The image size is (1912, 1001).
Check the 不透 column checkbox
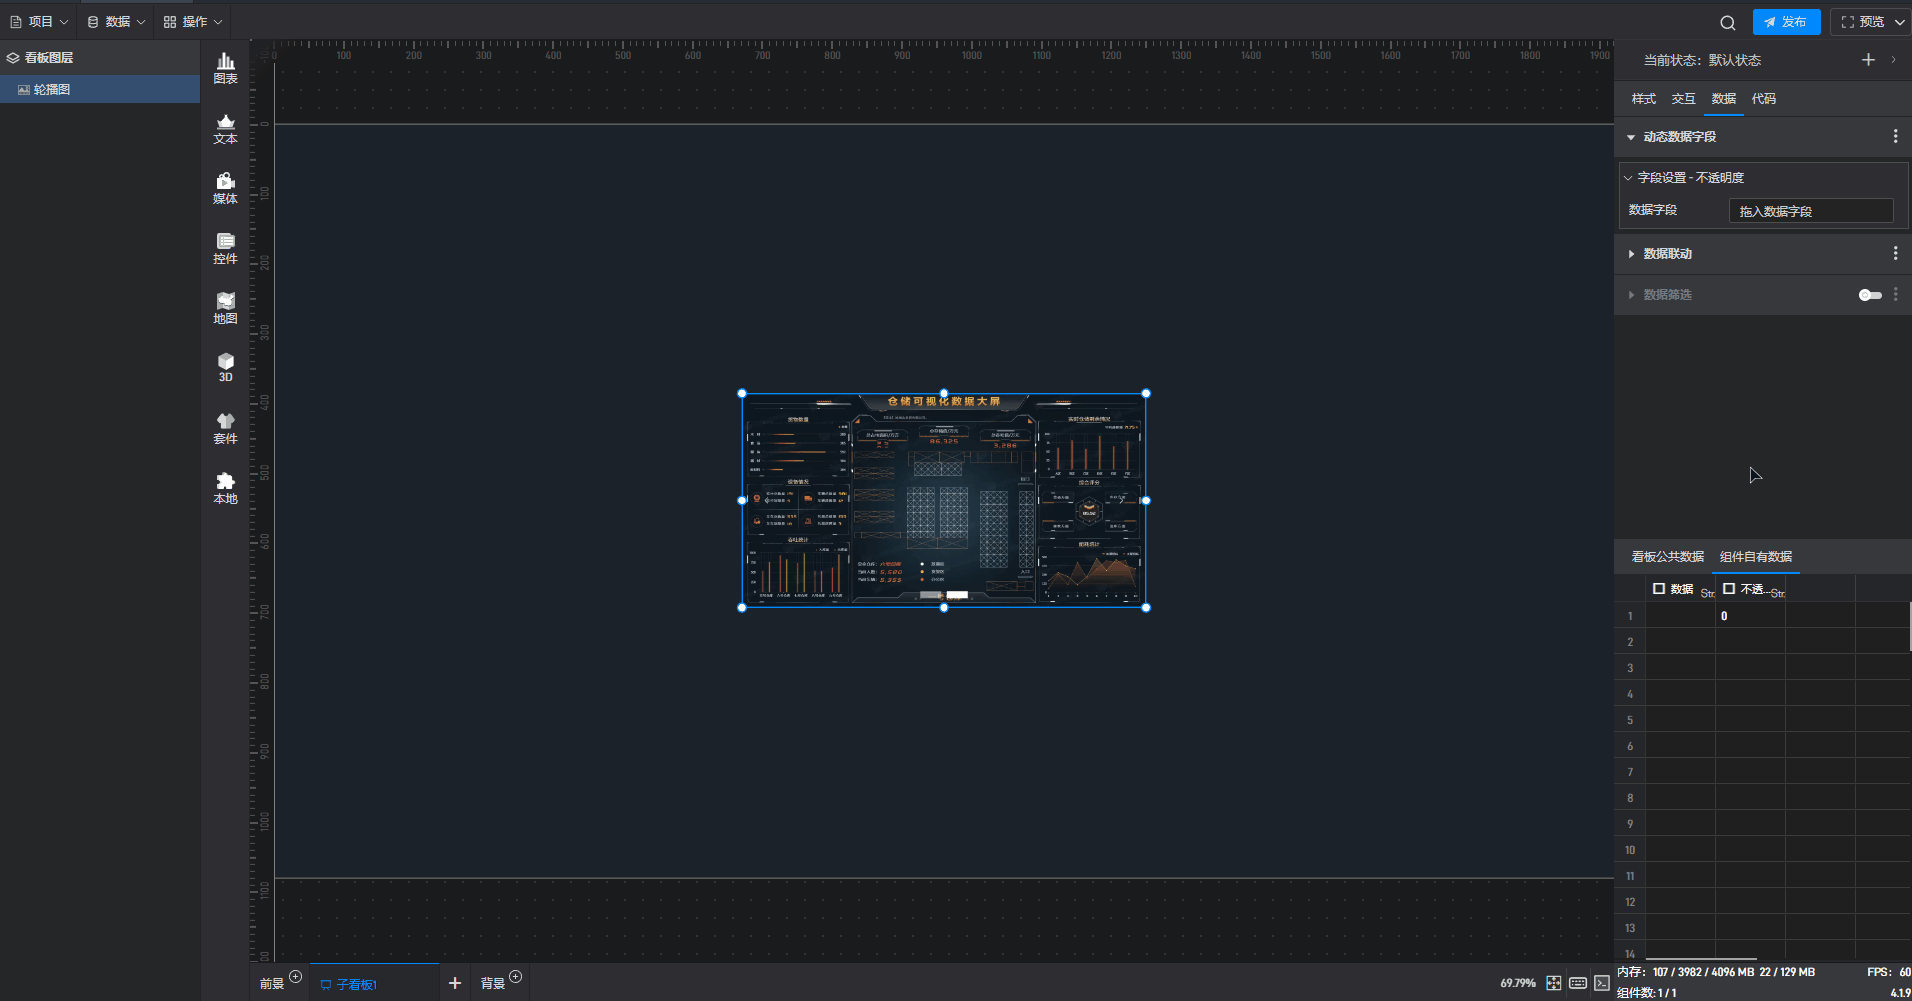(x=1729, y=589)
